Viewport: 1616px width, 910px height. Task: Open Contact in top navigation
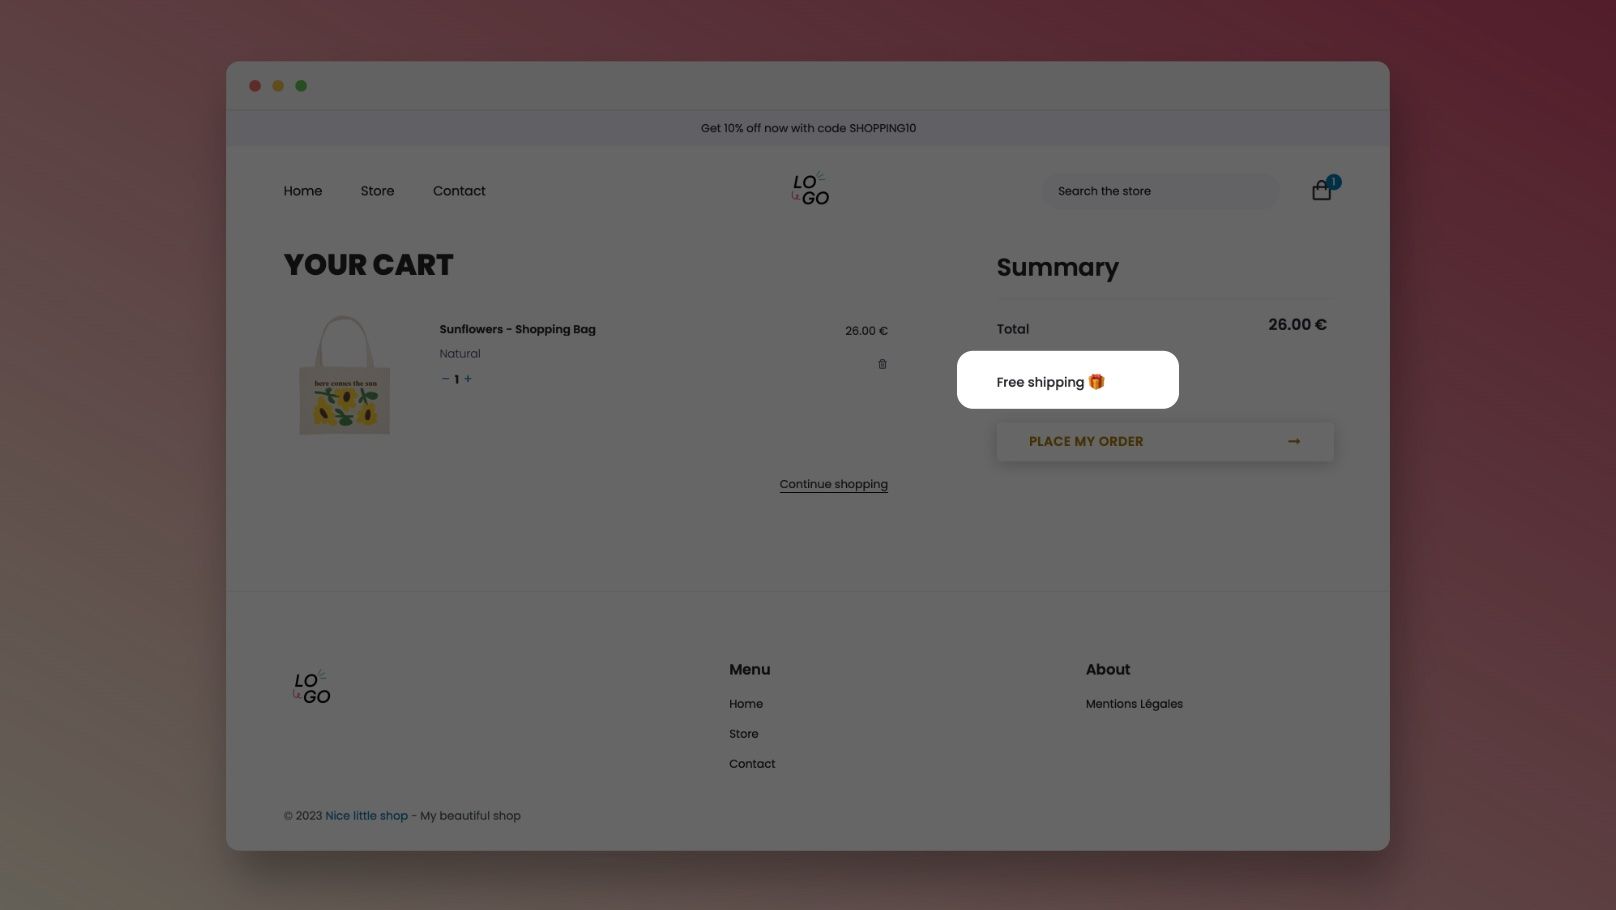click(459, 191)
